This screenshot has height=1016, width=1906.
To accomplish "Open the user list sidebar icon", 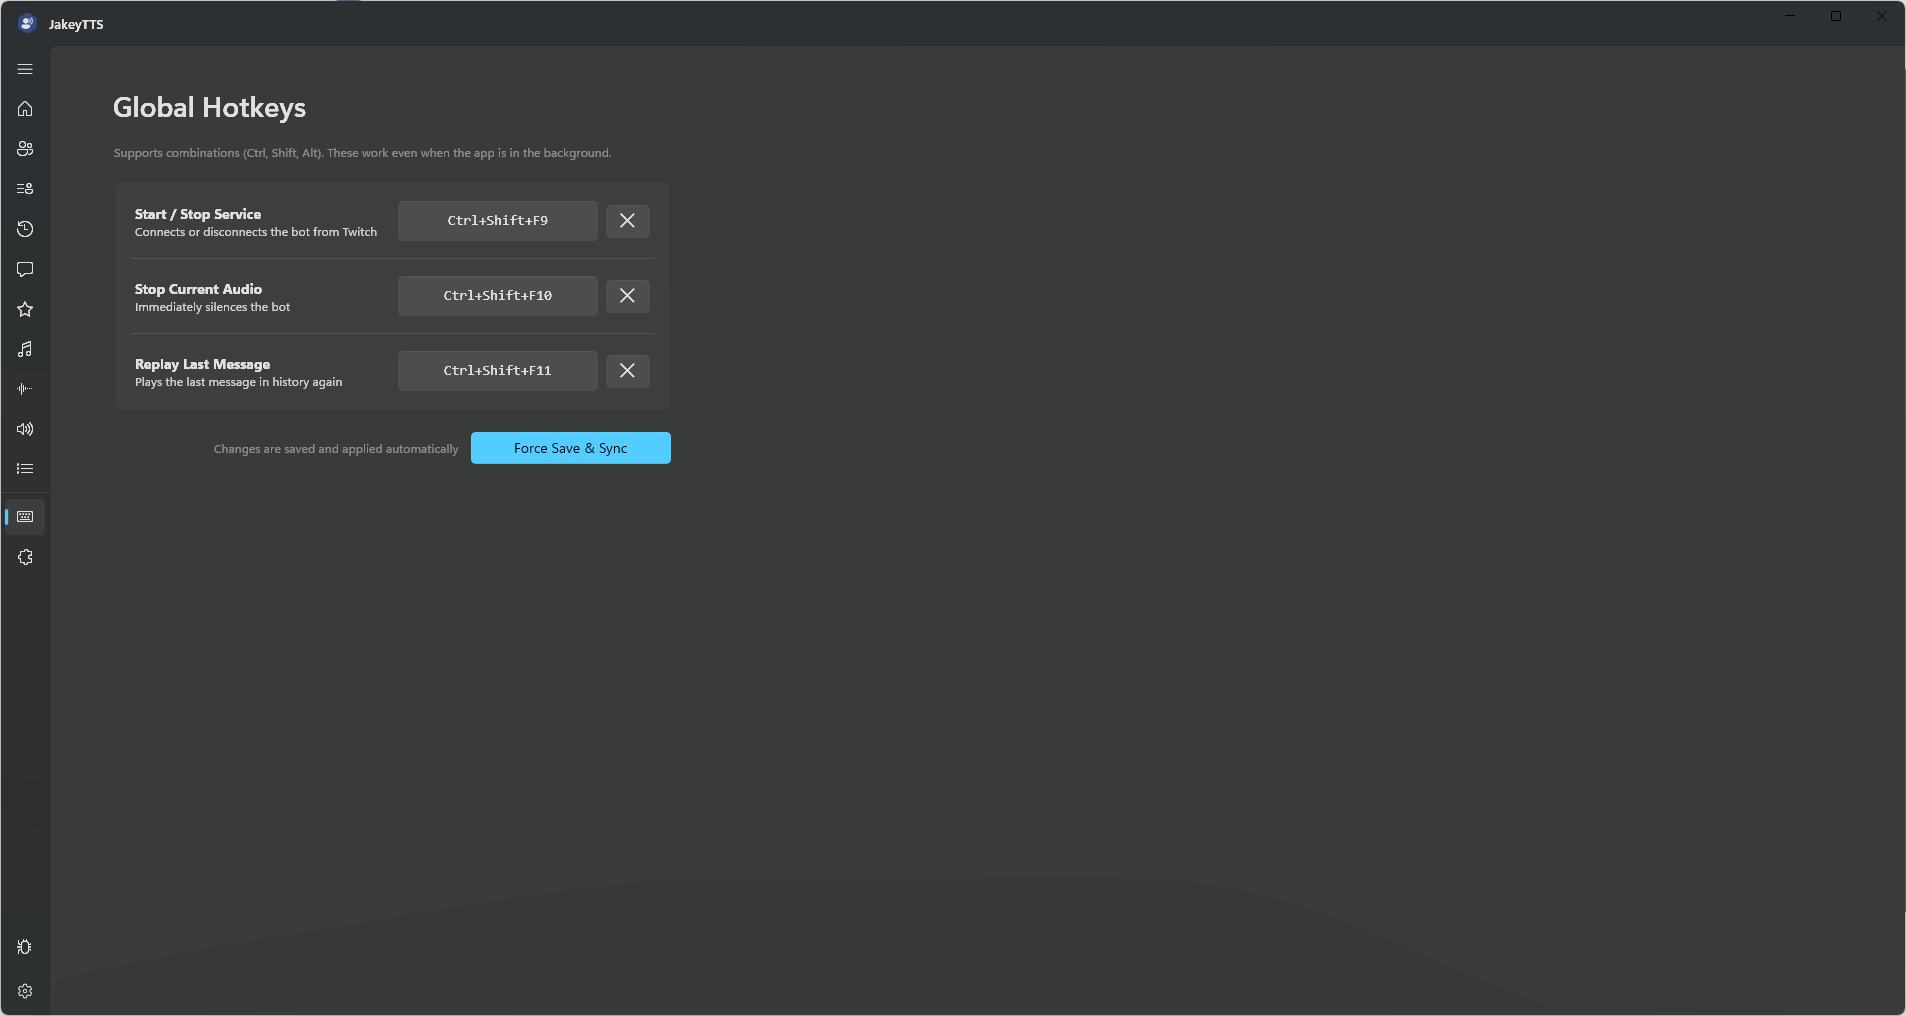I will point(25,189).
